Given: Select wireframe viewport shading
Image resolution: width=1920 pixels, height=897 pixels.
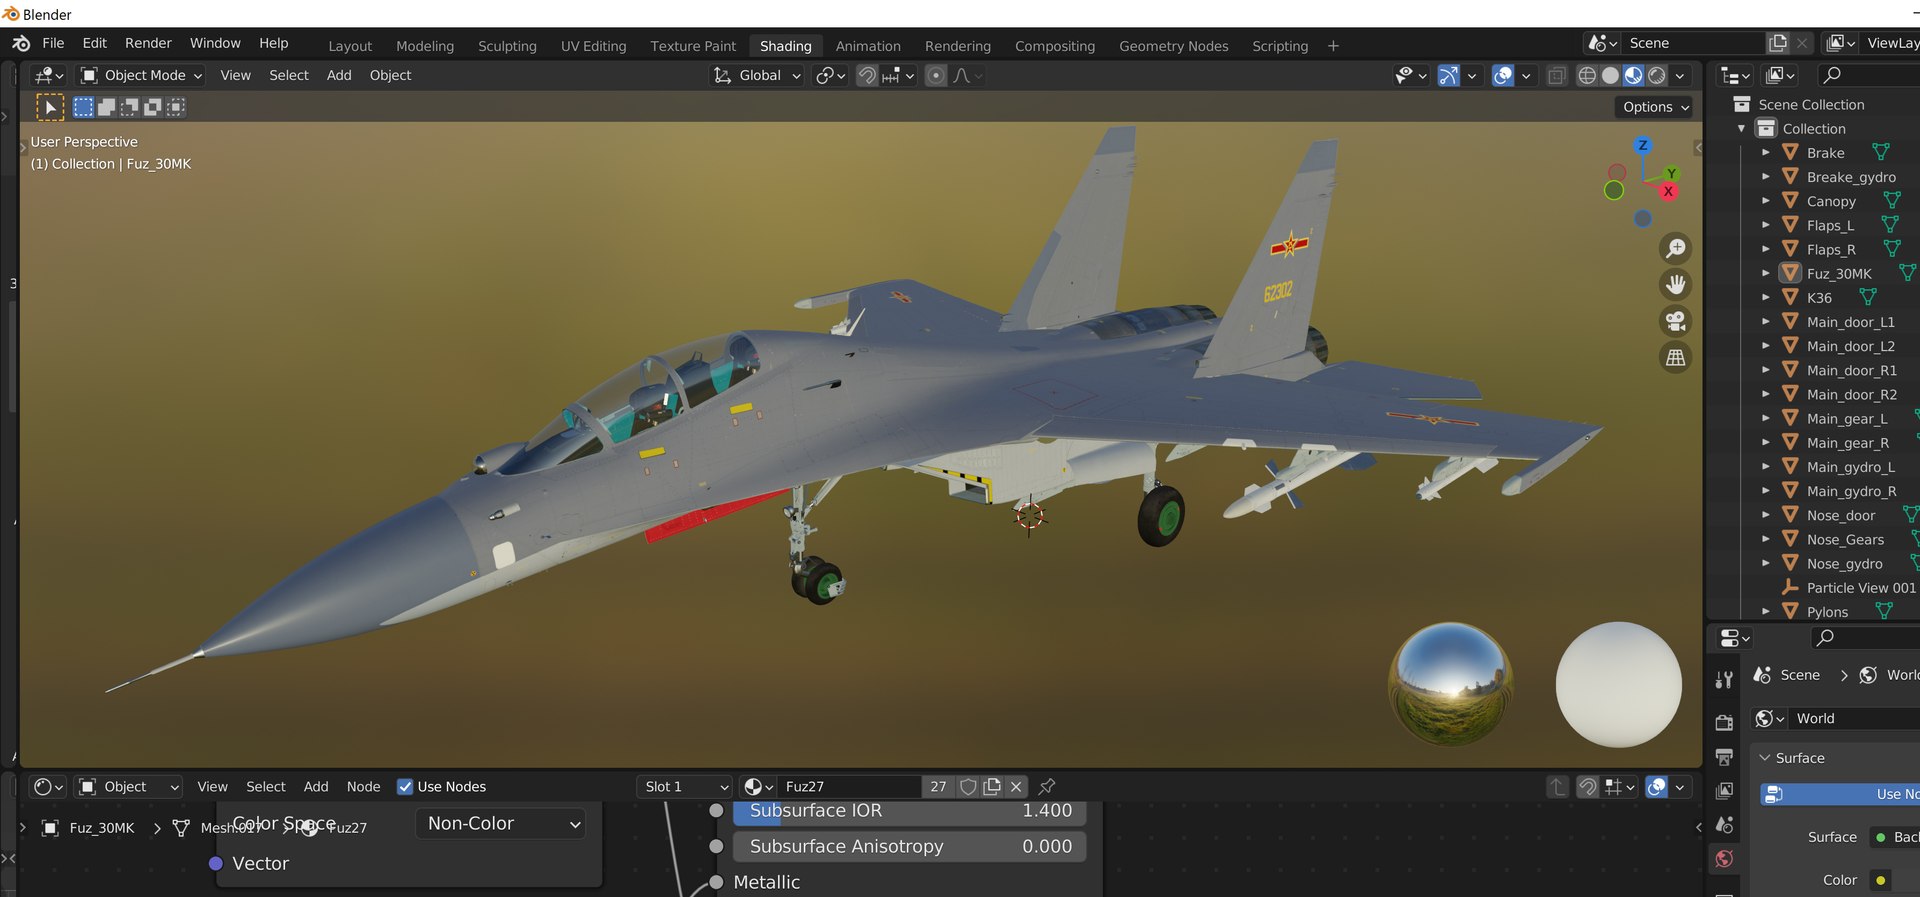Looking at the screenshot, I should click(1587, 76).
